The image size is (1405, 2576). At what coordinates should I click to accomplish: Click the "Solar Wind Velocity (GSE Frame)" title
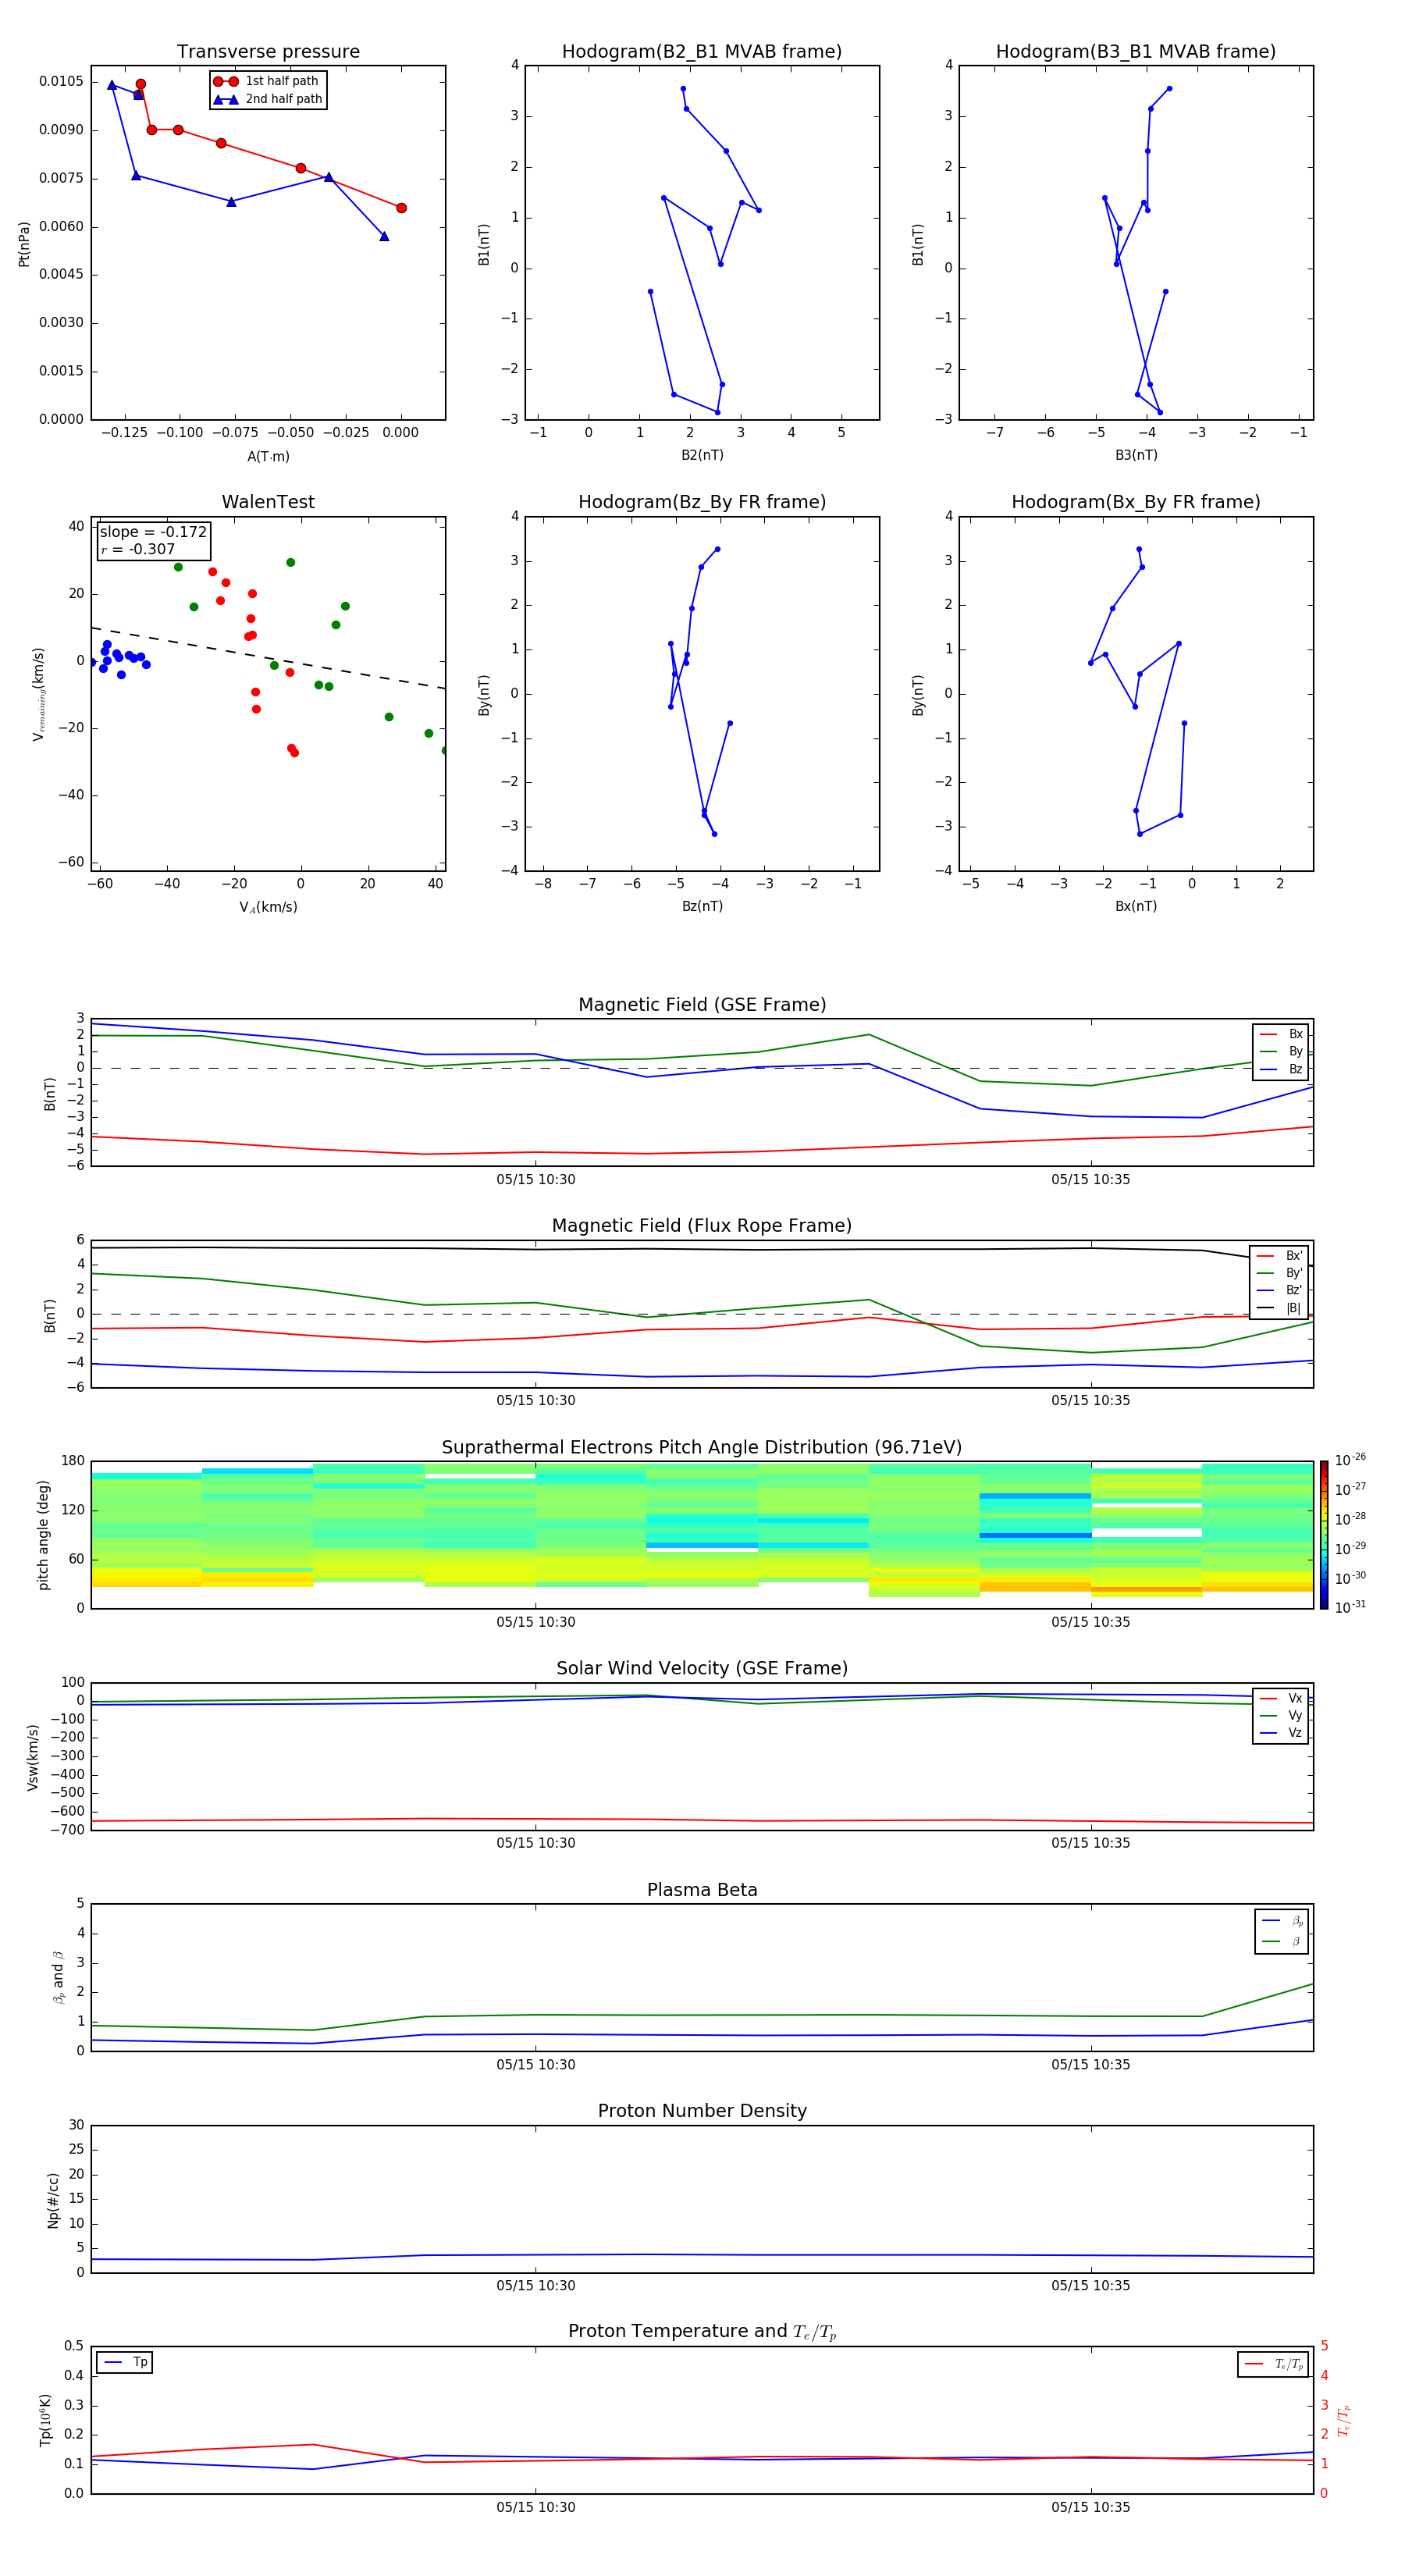(x=702, y=1669)
